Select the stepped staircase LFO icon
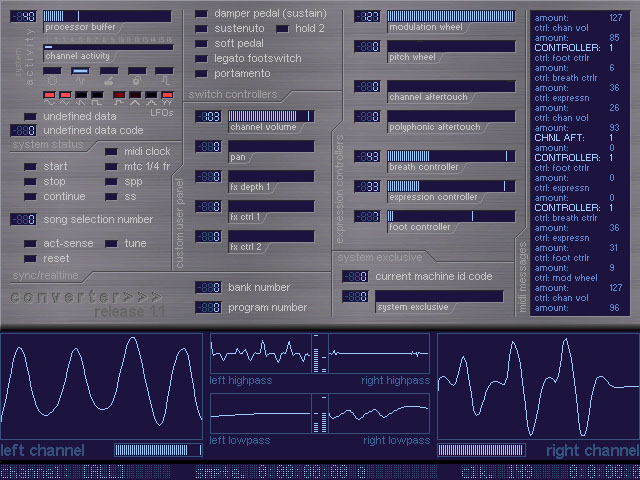 pos(151,103)
